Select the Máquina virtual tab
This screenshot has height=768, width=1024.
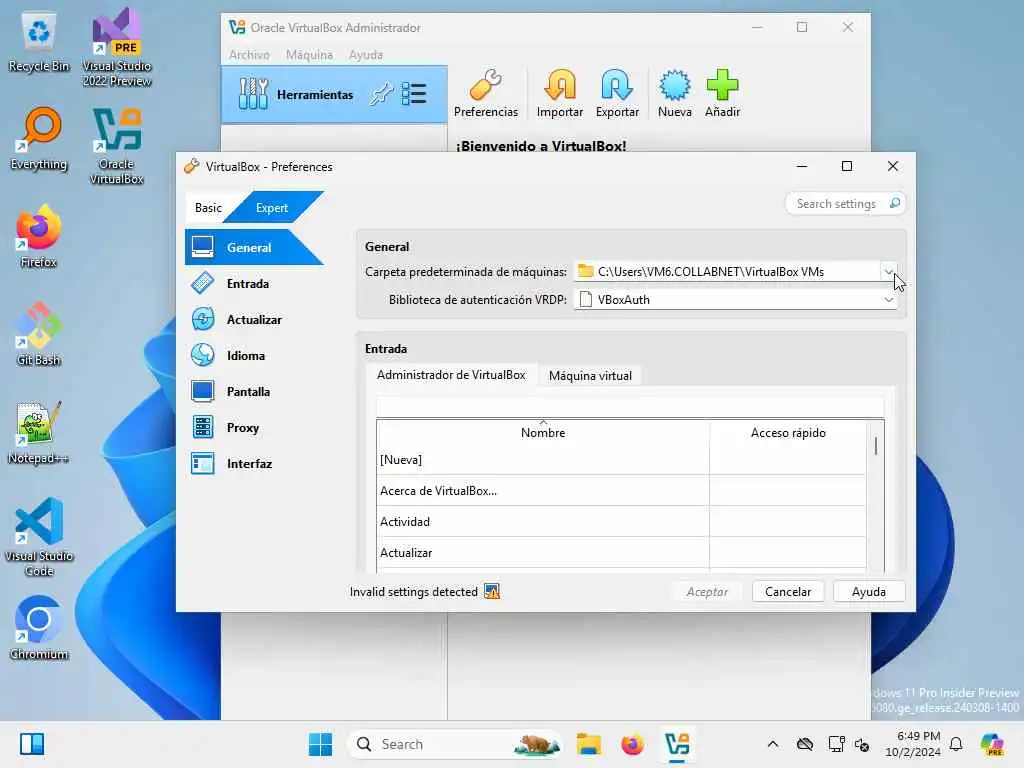point(590,376)
